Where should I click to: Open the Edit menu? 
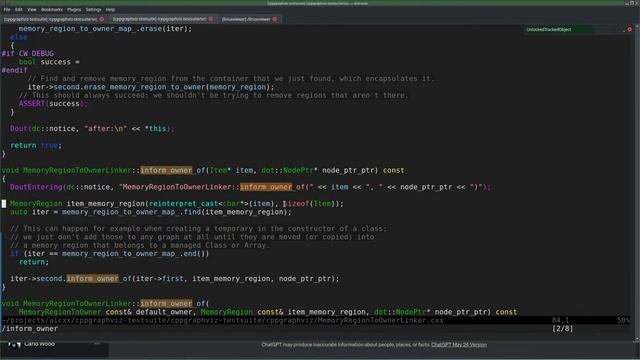(x=19, y=9)
